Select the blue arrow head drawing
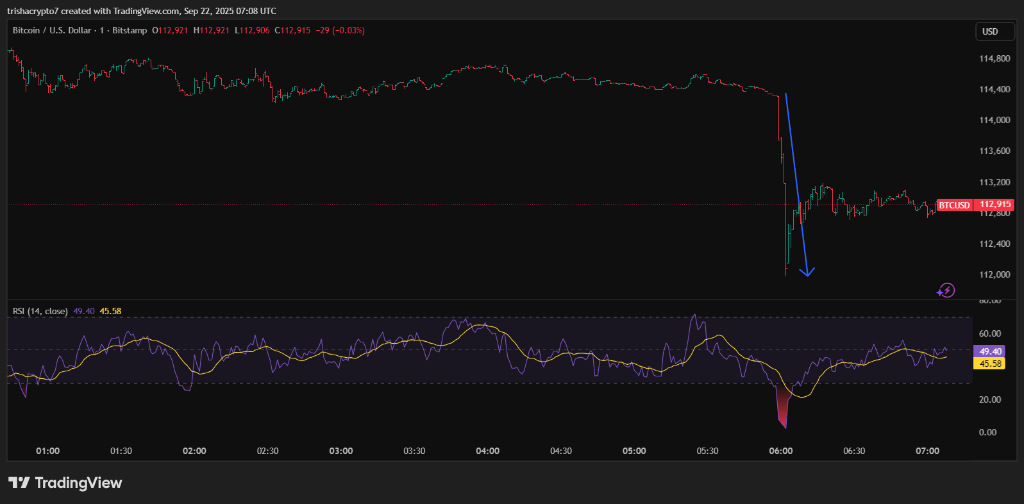1024x504 pixels. [808, 270]
